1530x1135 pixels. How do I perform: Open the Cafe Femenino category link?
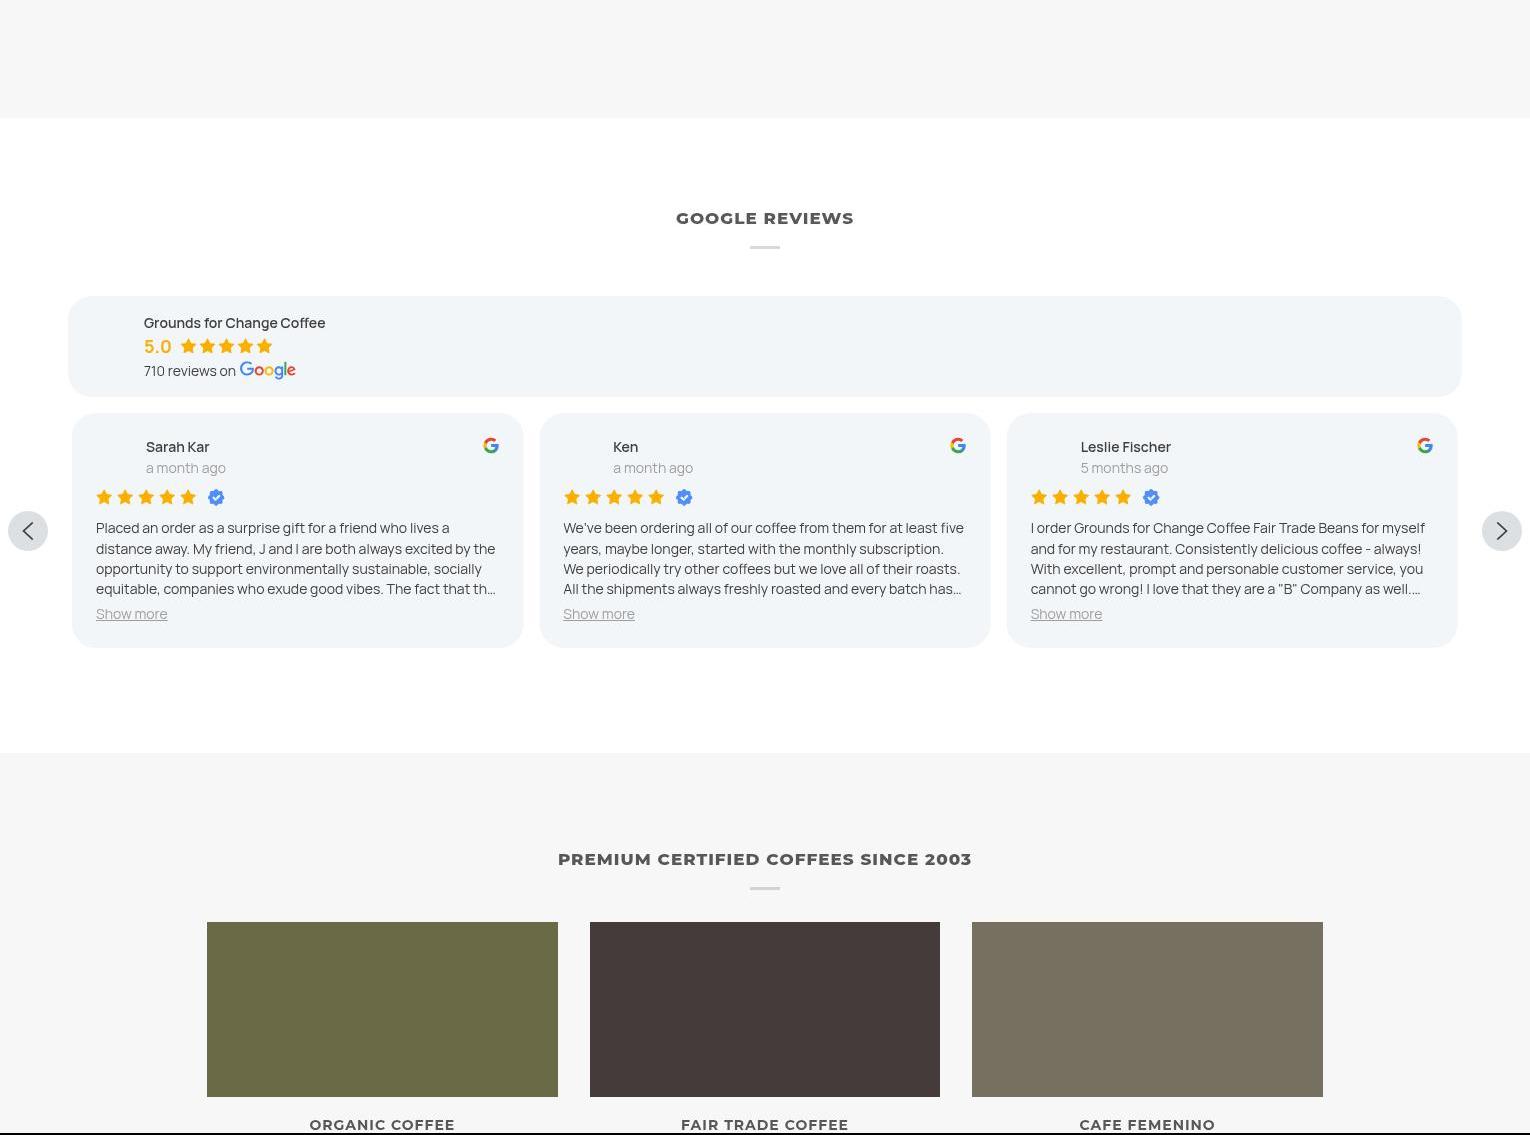pyautogui.click(x=1147, y=1124)
